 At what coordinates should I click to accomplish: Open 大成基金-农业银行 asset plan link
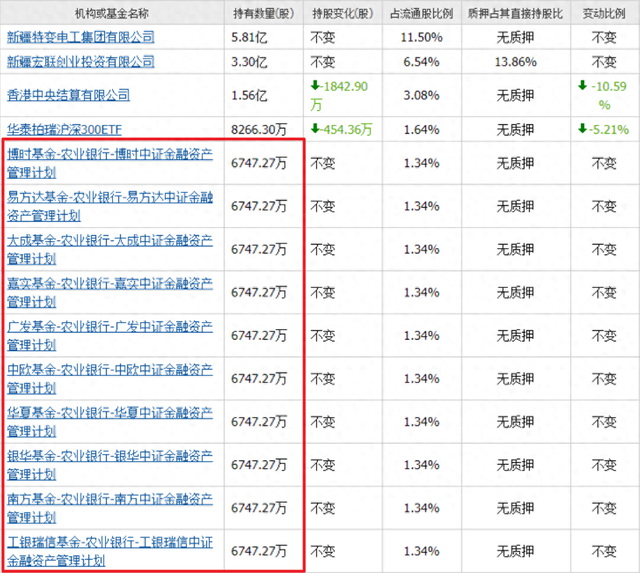110,249
